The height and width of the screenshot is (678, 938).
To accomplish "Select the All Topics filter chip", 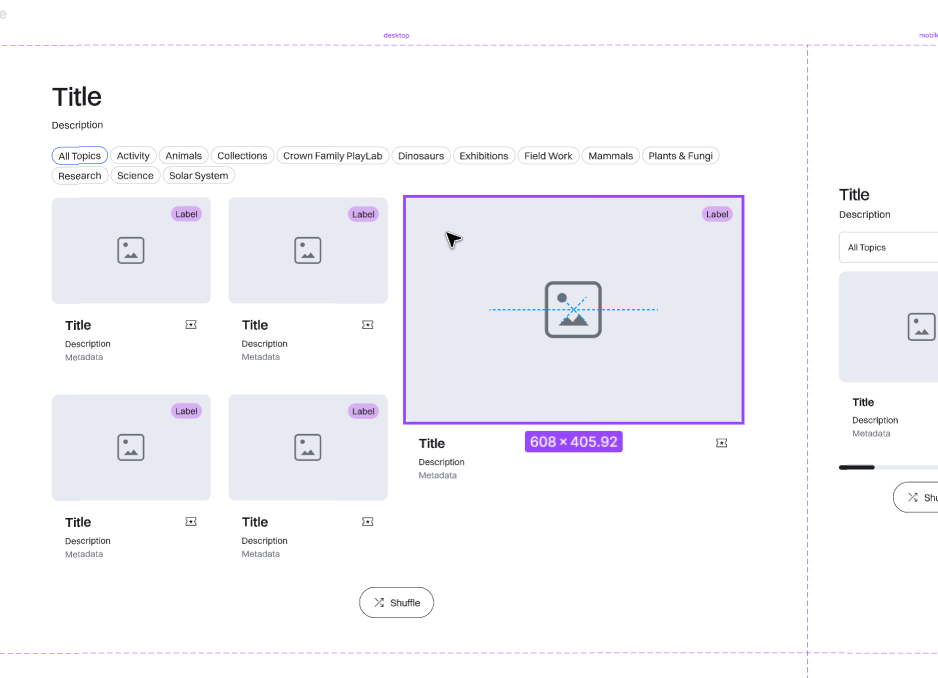I will [80, 156].
